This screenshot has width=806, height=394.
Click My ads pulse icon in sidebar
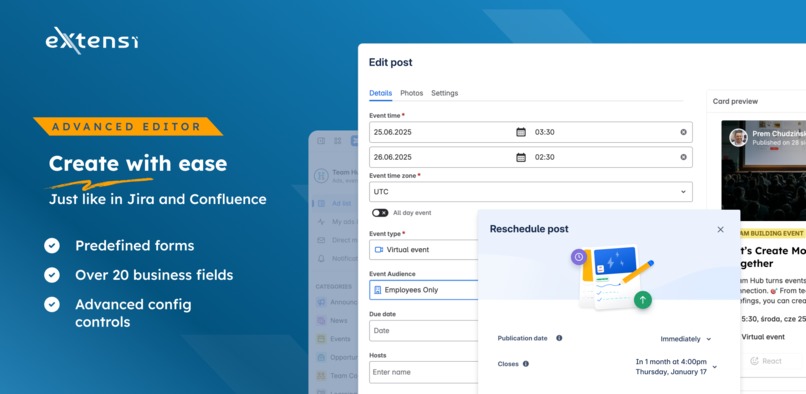click(321, 222)
